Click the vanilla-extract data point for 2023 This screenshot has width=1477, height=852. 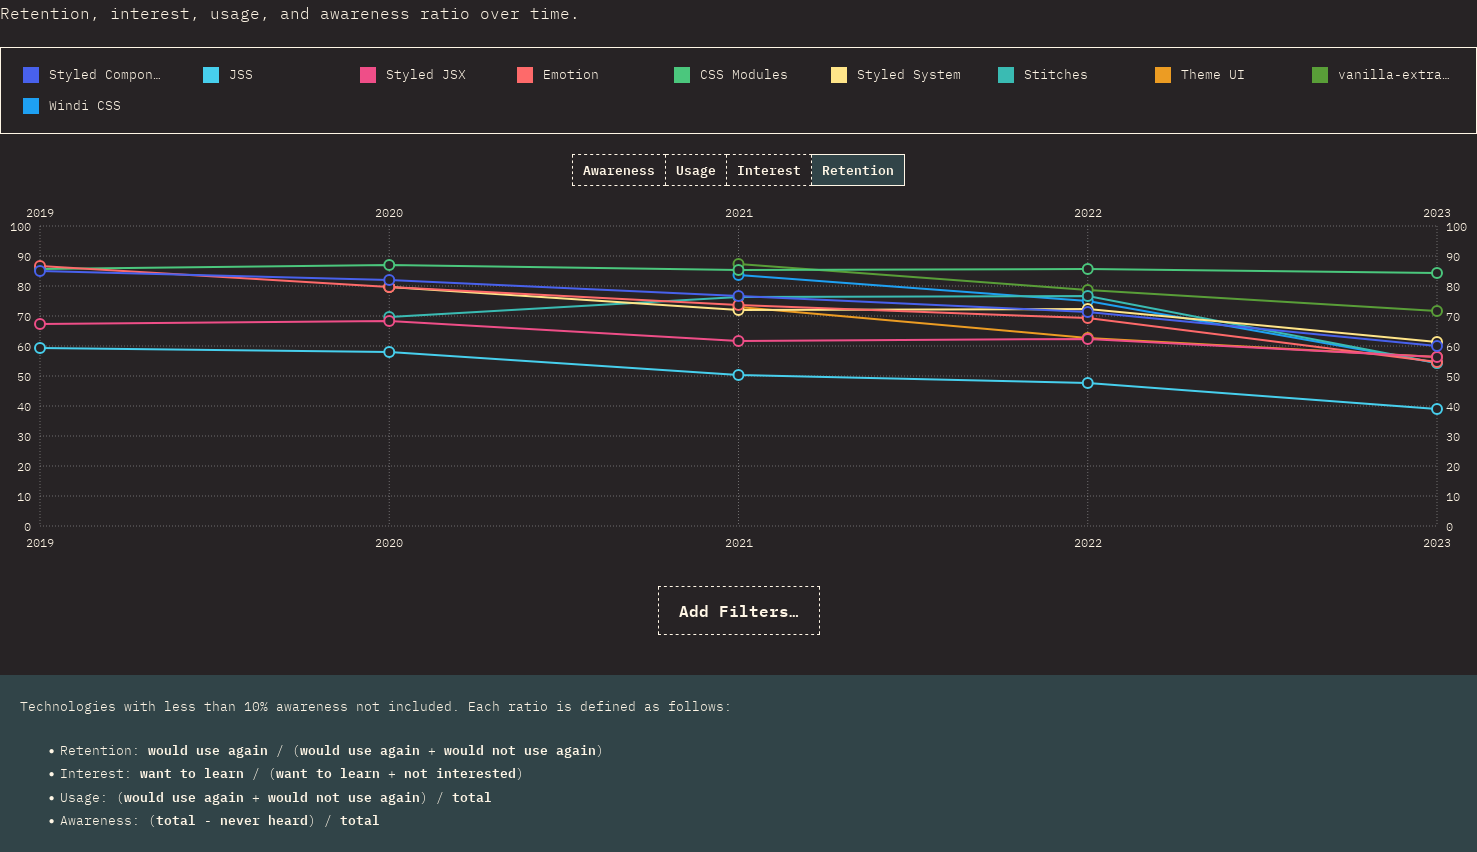click(x=1437, y=311)
